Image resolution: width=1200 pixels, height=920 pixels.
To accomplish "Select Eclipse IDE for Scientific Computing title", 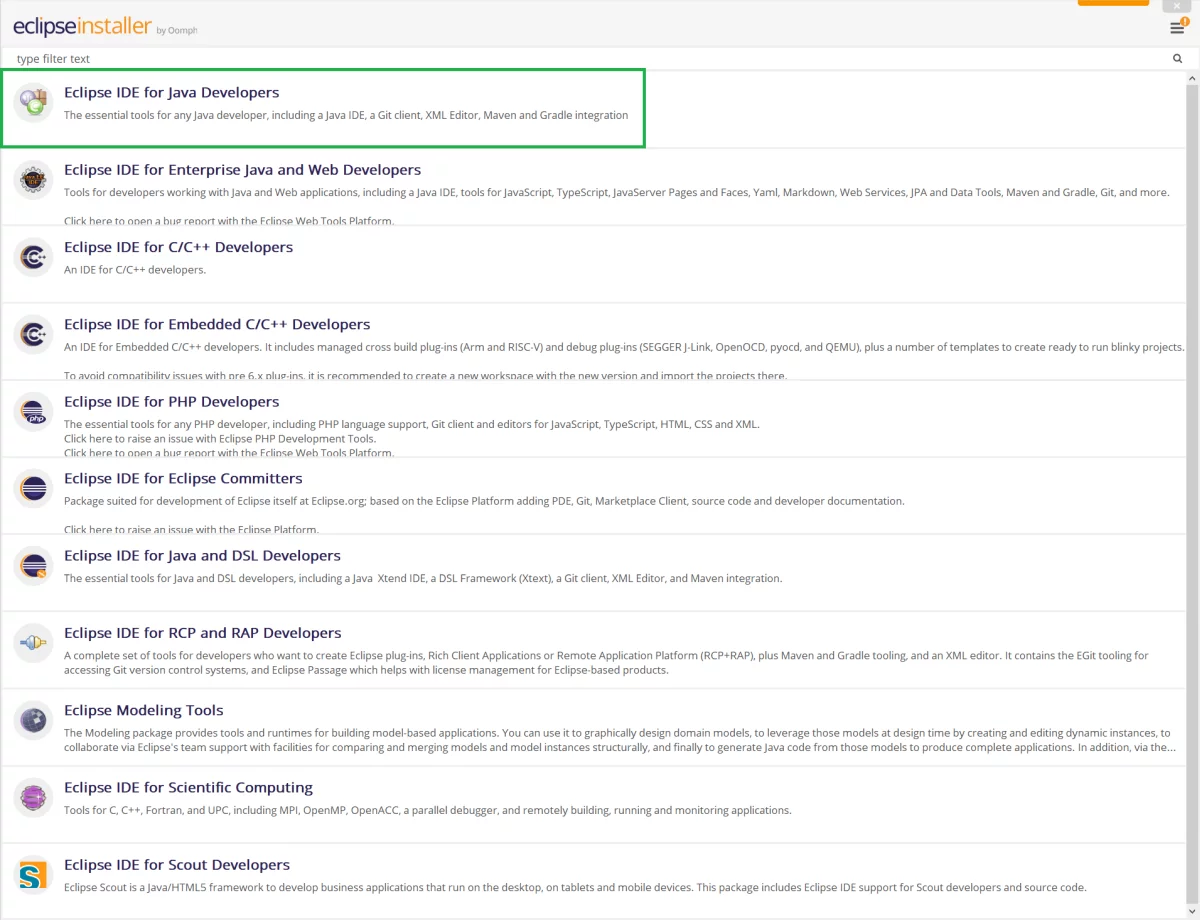I will 188,788.
